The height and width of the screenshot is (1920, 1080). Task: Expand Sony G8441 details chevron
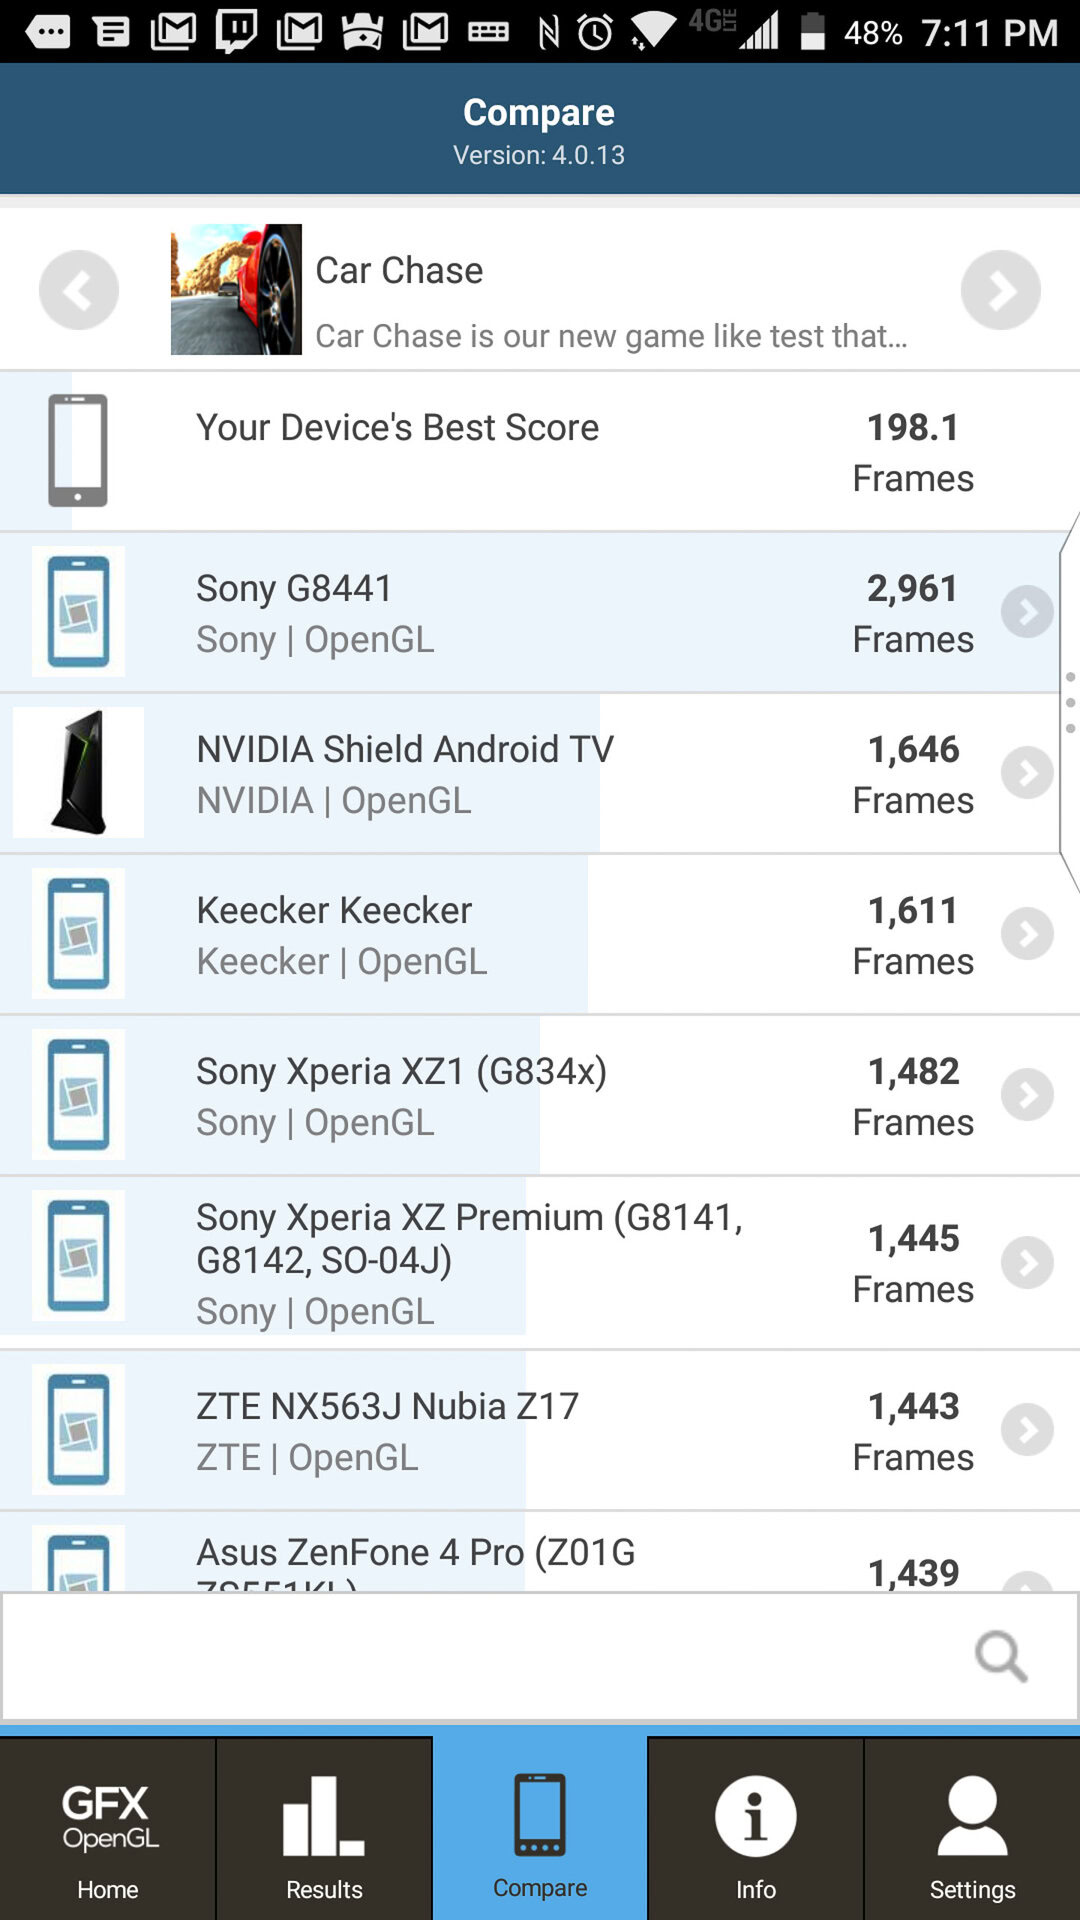coord(1027,612)
